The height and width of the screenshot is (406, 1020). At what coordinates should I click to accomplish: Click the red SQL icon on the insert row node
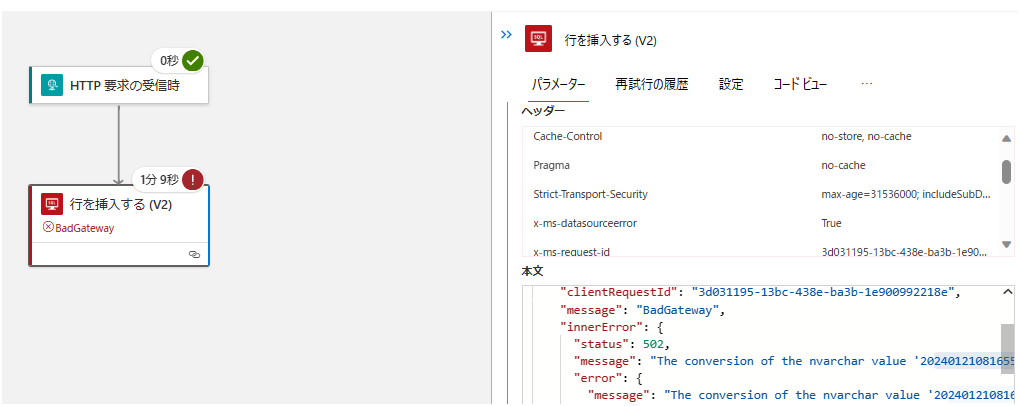pyautogui.click(x=51, y=205)
